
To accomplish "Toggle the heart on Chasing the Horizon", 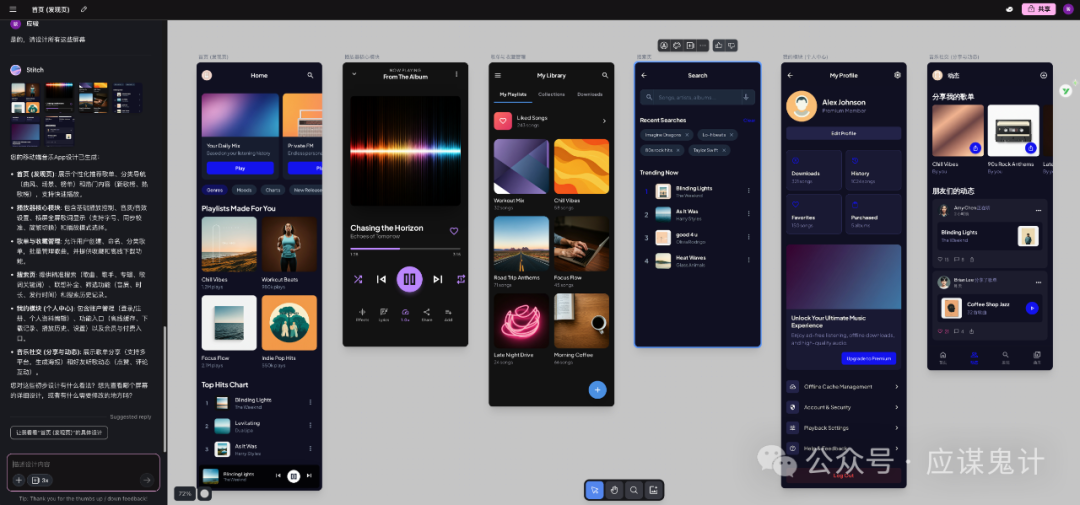I will tap(453, 231).
